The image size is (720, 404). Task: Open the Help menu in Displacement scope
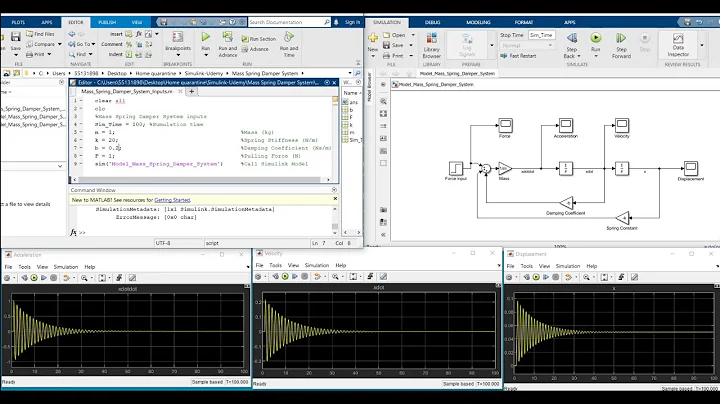tap(591, 266)
